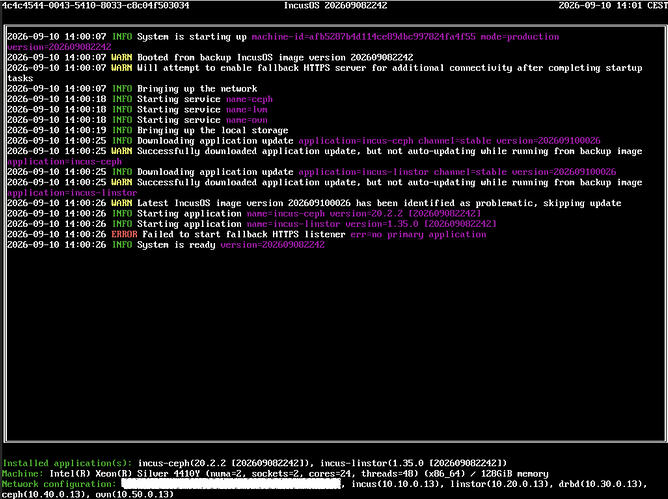This screenshot has height=499, width=668.
Task: Click the "Will attempt to enable fallback HTTPS server" line
Action: [325, 73]
